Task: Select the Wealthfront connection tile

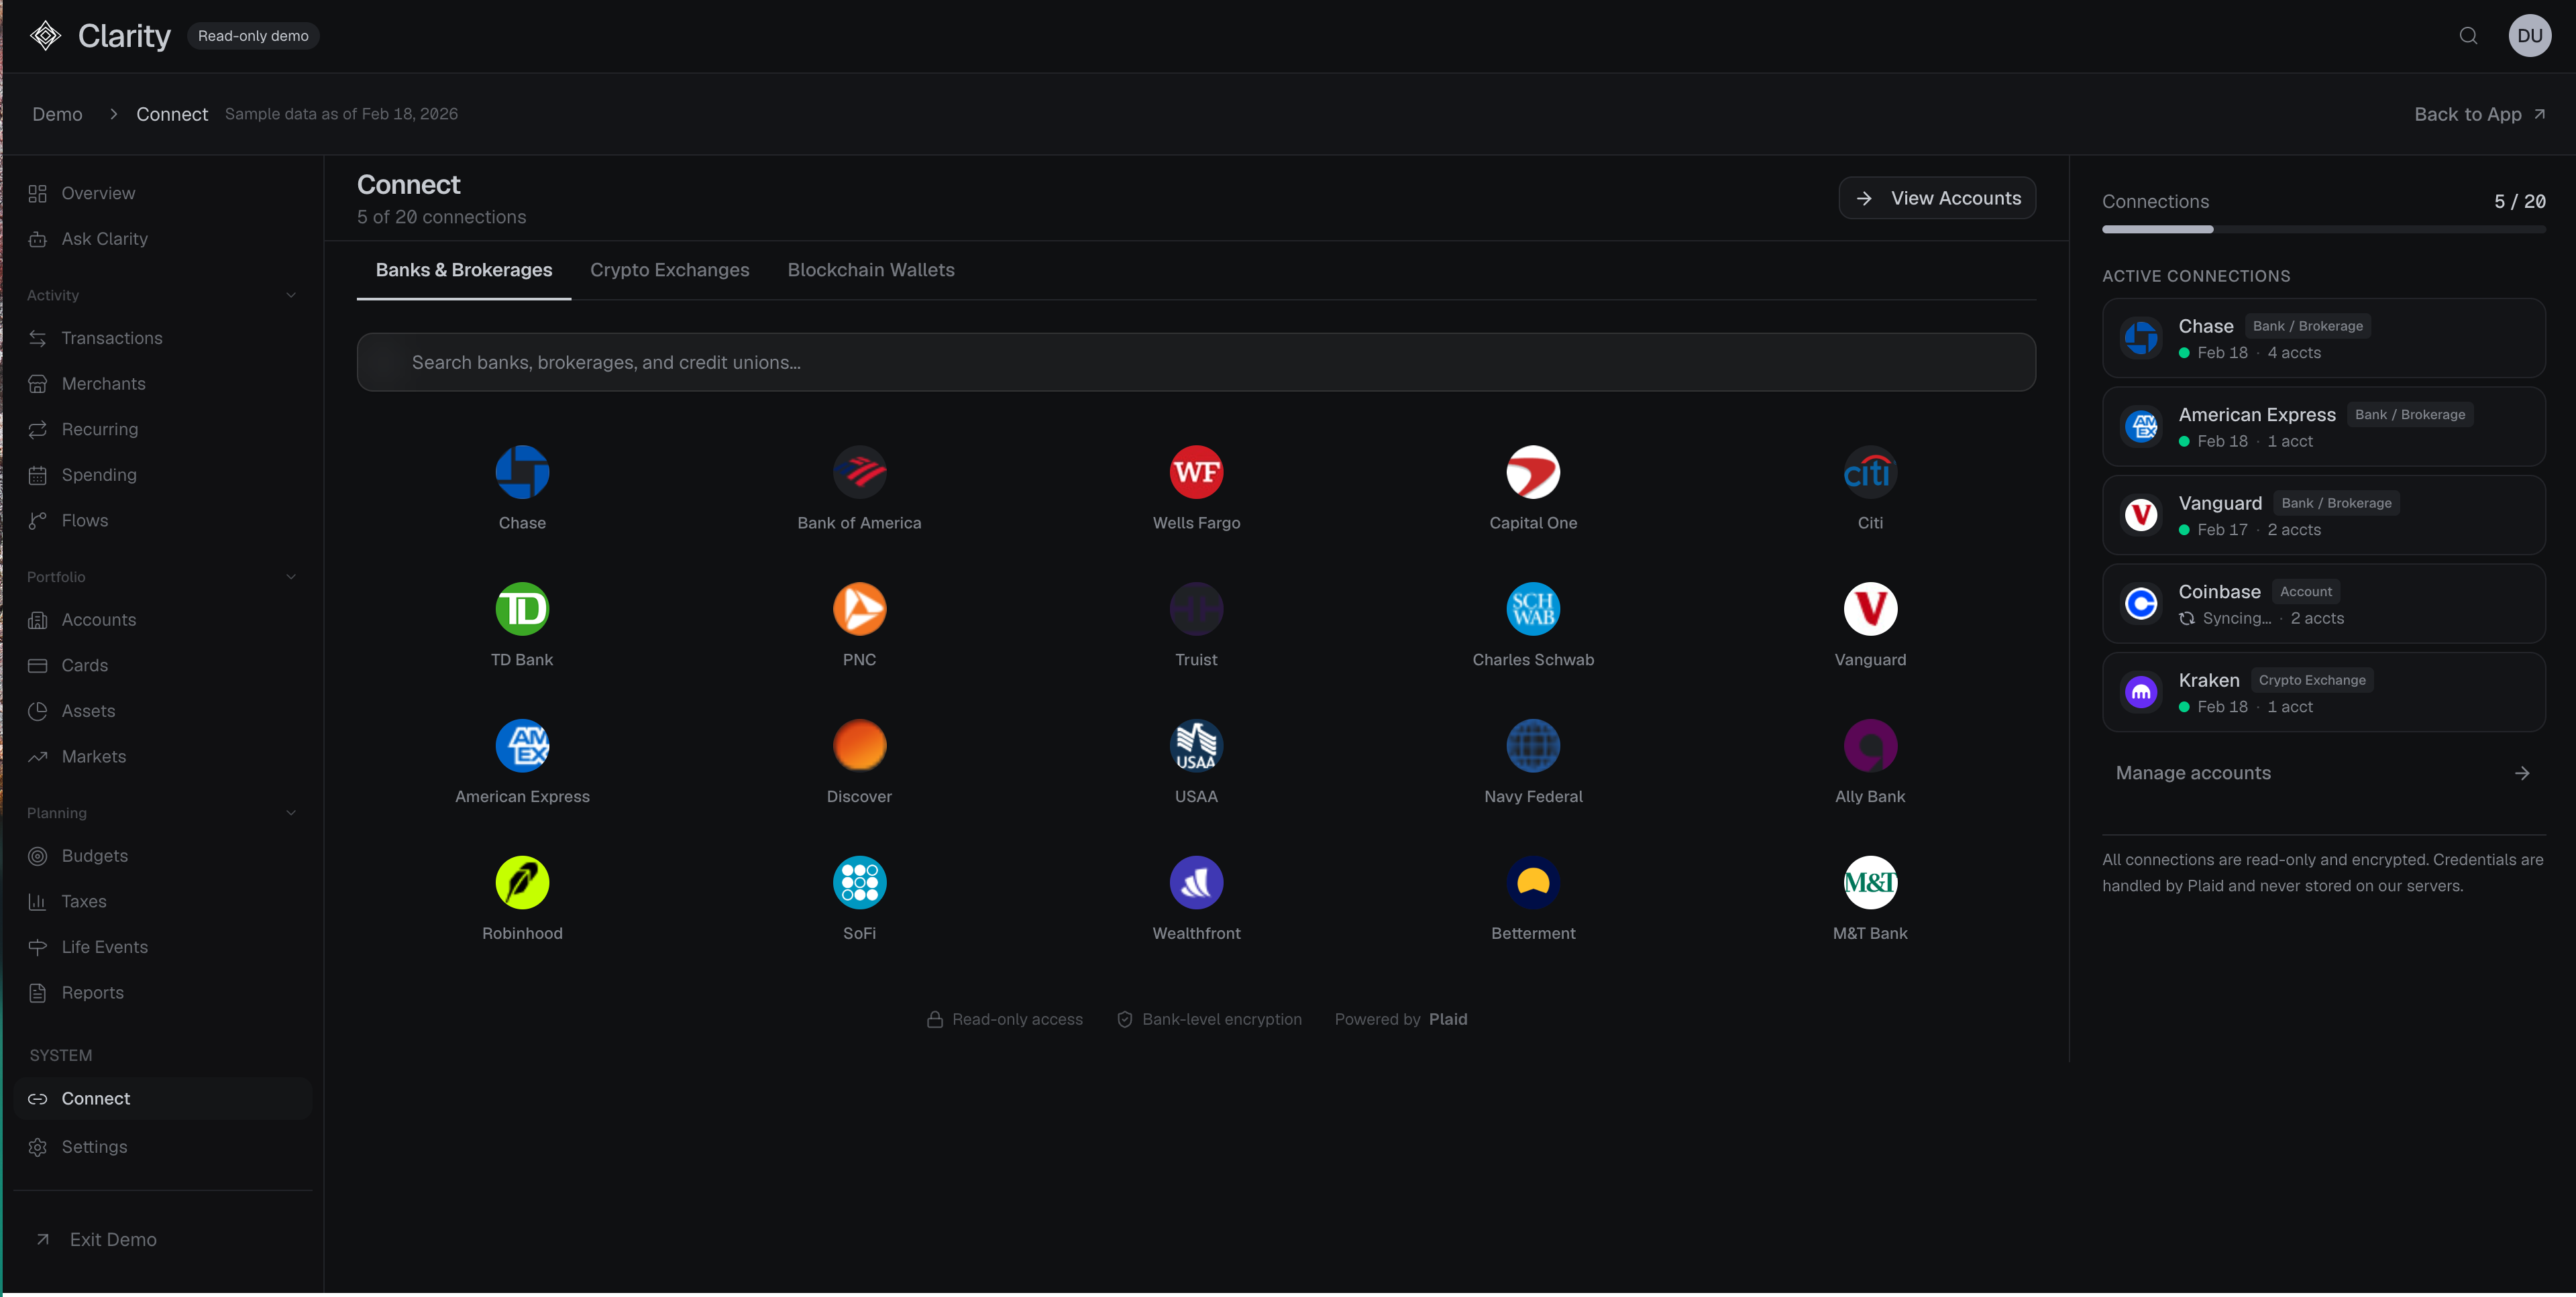Action: point(1196,882)
